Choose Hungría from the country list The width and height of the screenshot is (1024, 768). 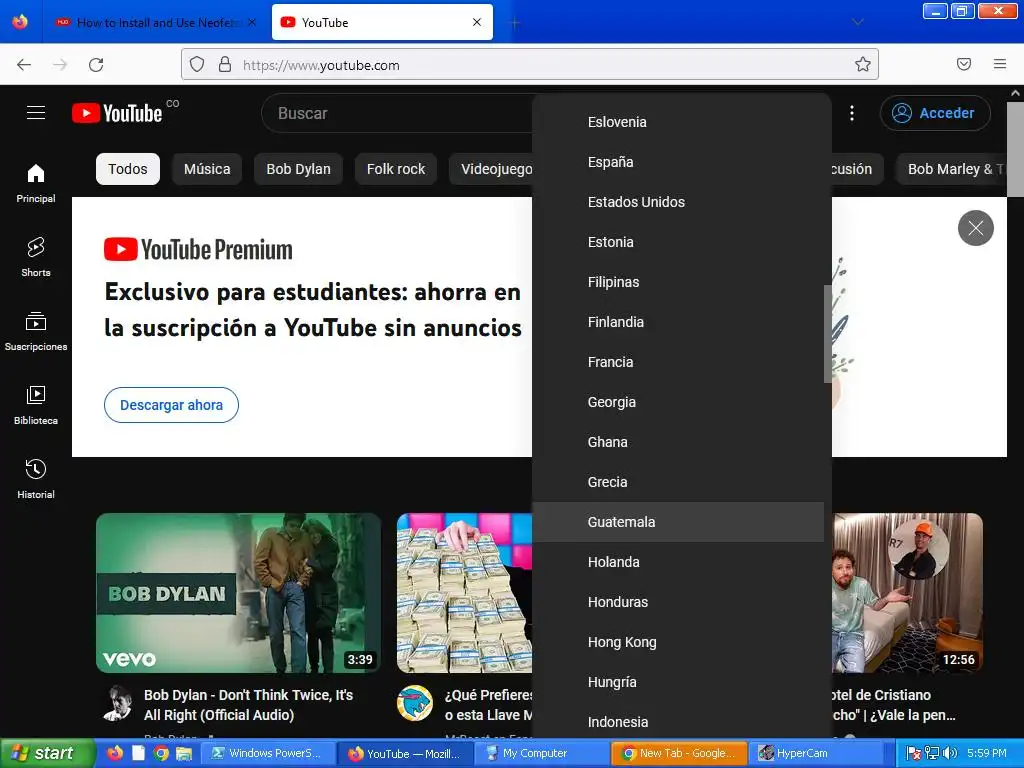pyautogui.click(x=678, y=682)
